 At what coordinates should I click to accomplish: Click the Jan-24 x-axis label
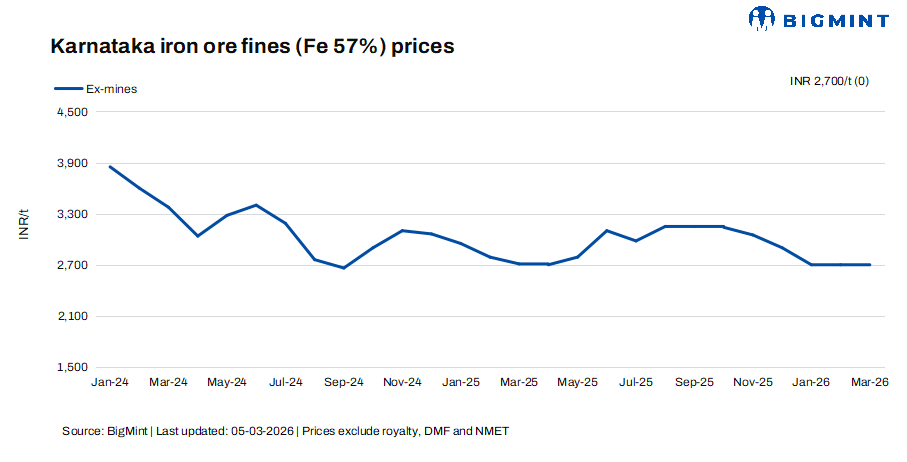(x=109, y=382)
